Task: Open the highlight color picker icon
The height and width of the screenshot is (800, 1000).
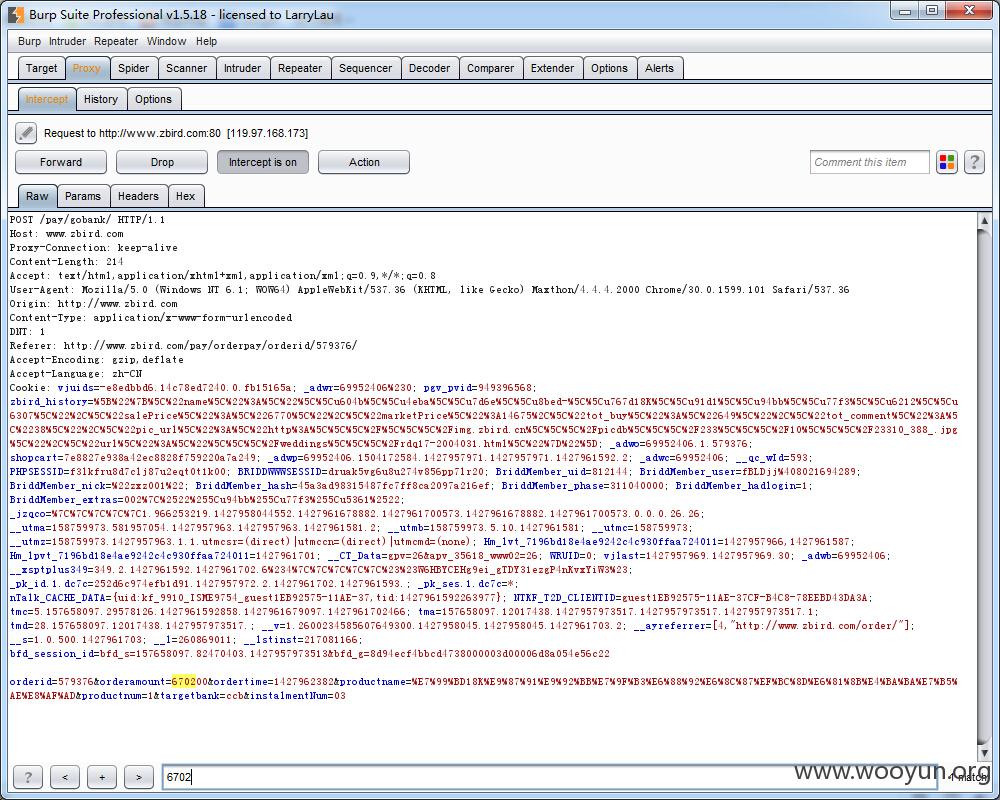Action: pyautogui.click(x=947, y=162)
